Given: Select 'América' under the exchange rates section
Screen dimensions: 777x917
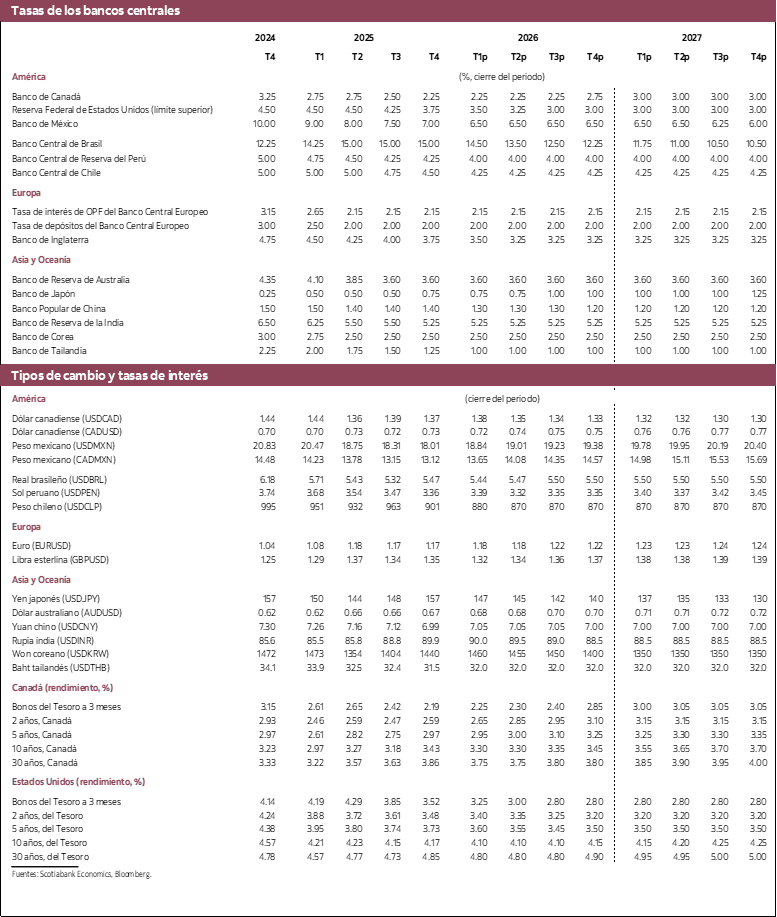Looking at the screenshot, I should click(29, 399).
